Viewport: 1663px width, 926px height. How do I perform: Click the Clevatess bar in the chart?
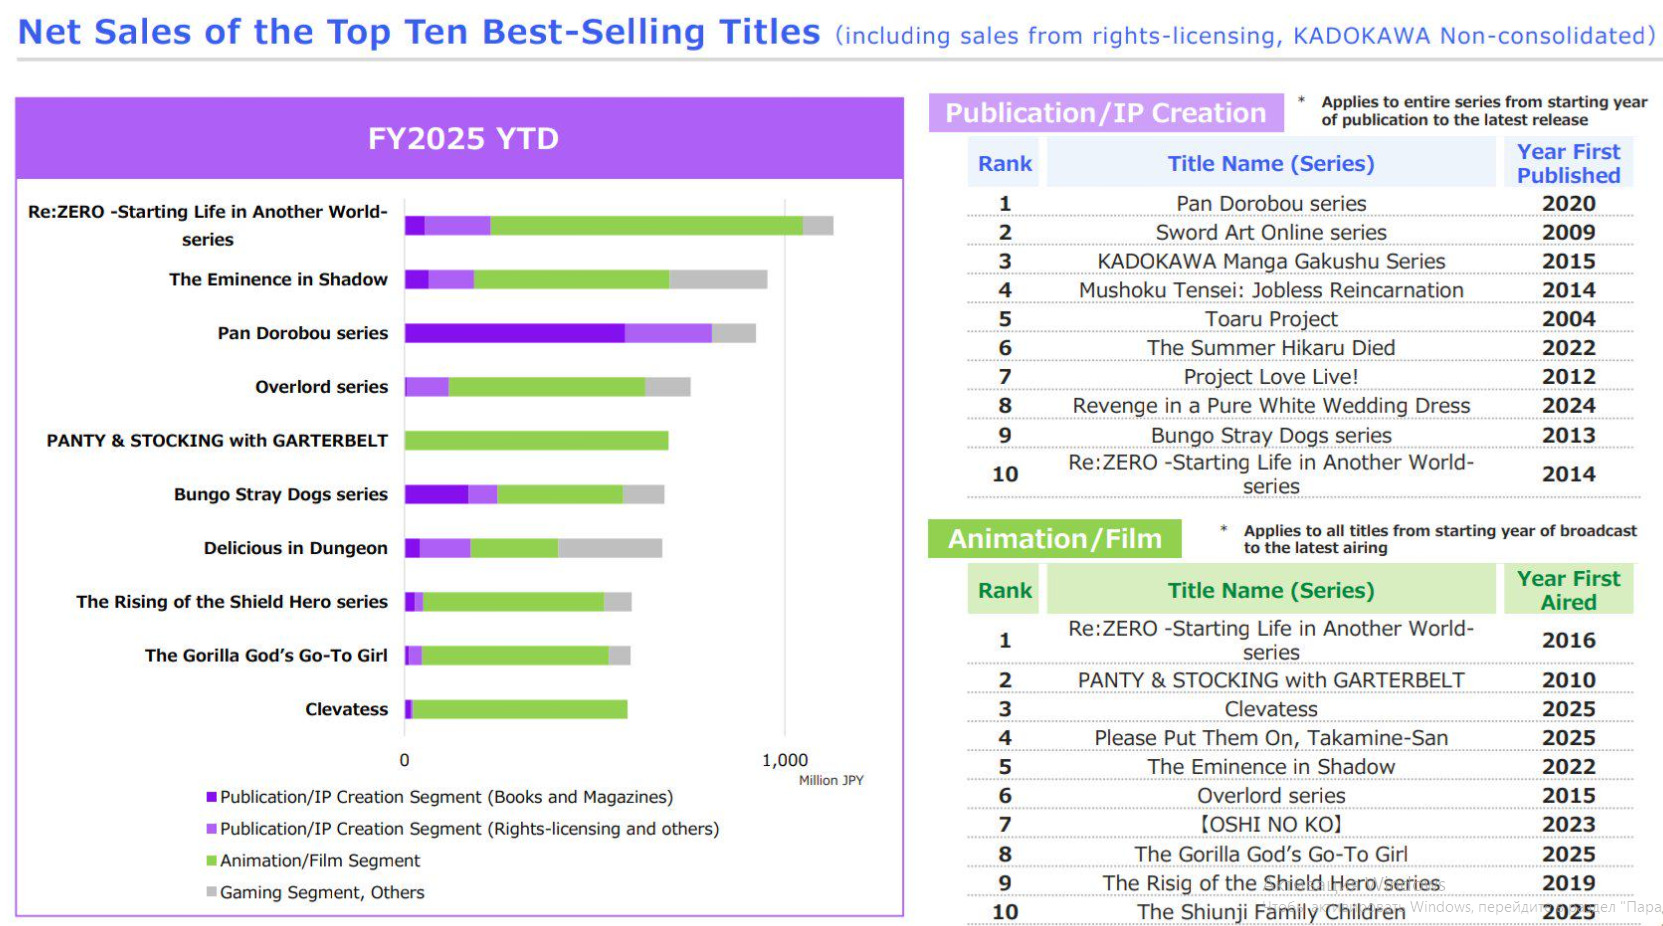click(x=519, y=709)
